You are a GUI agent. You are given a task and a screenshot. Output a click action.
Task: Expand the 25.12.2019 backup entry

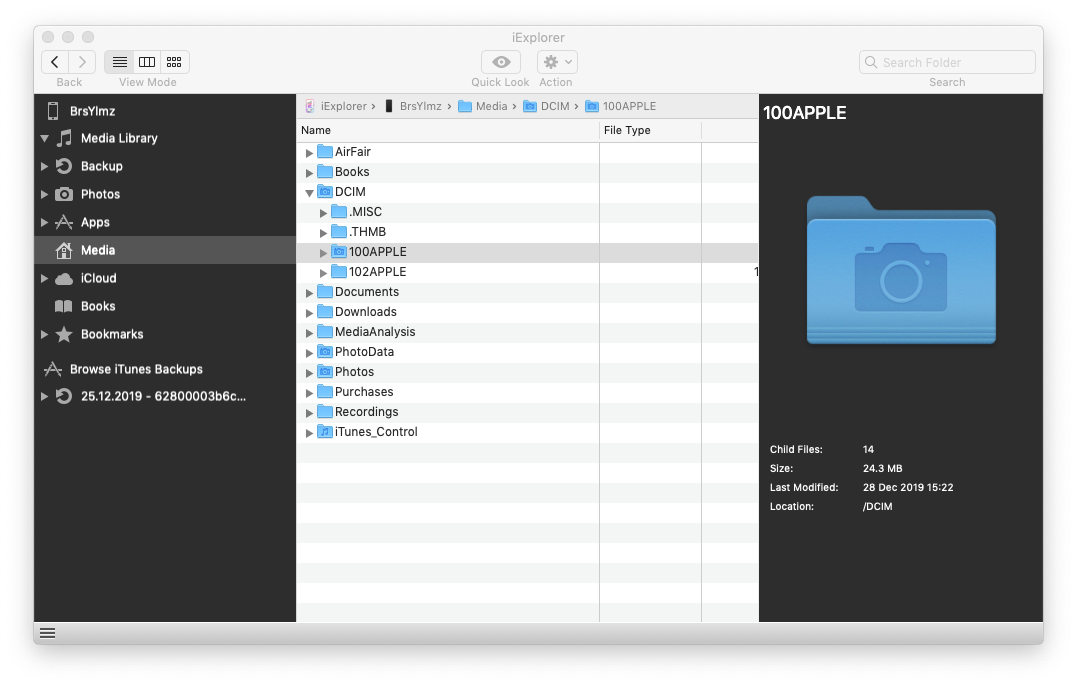(44, 396)
